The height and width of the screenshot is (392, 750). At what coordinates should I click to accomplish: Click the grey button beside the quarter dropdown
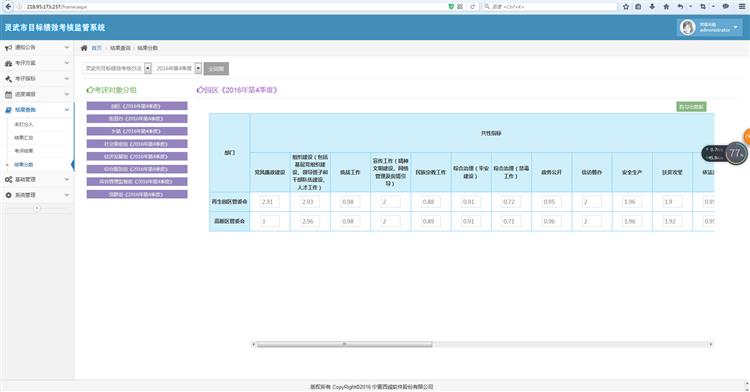pyautogui.click(x=216, y=68)
